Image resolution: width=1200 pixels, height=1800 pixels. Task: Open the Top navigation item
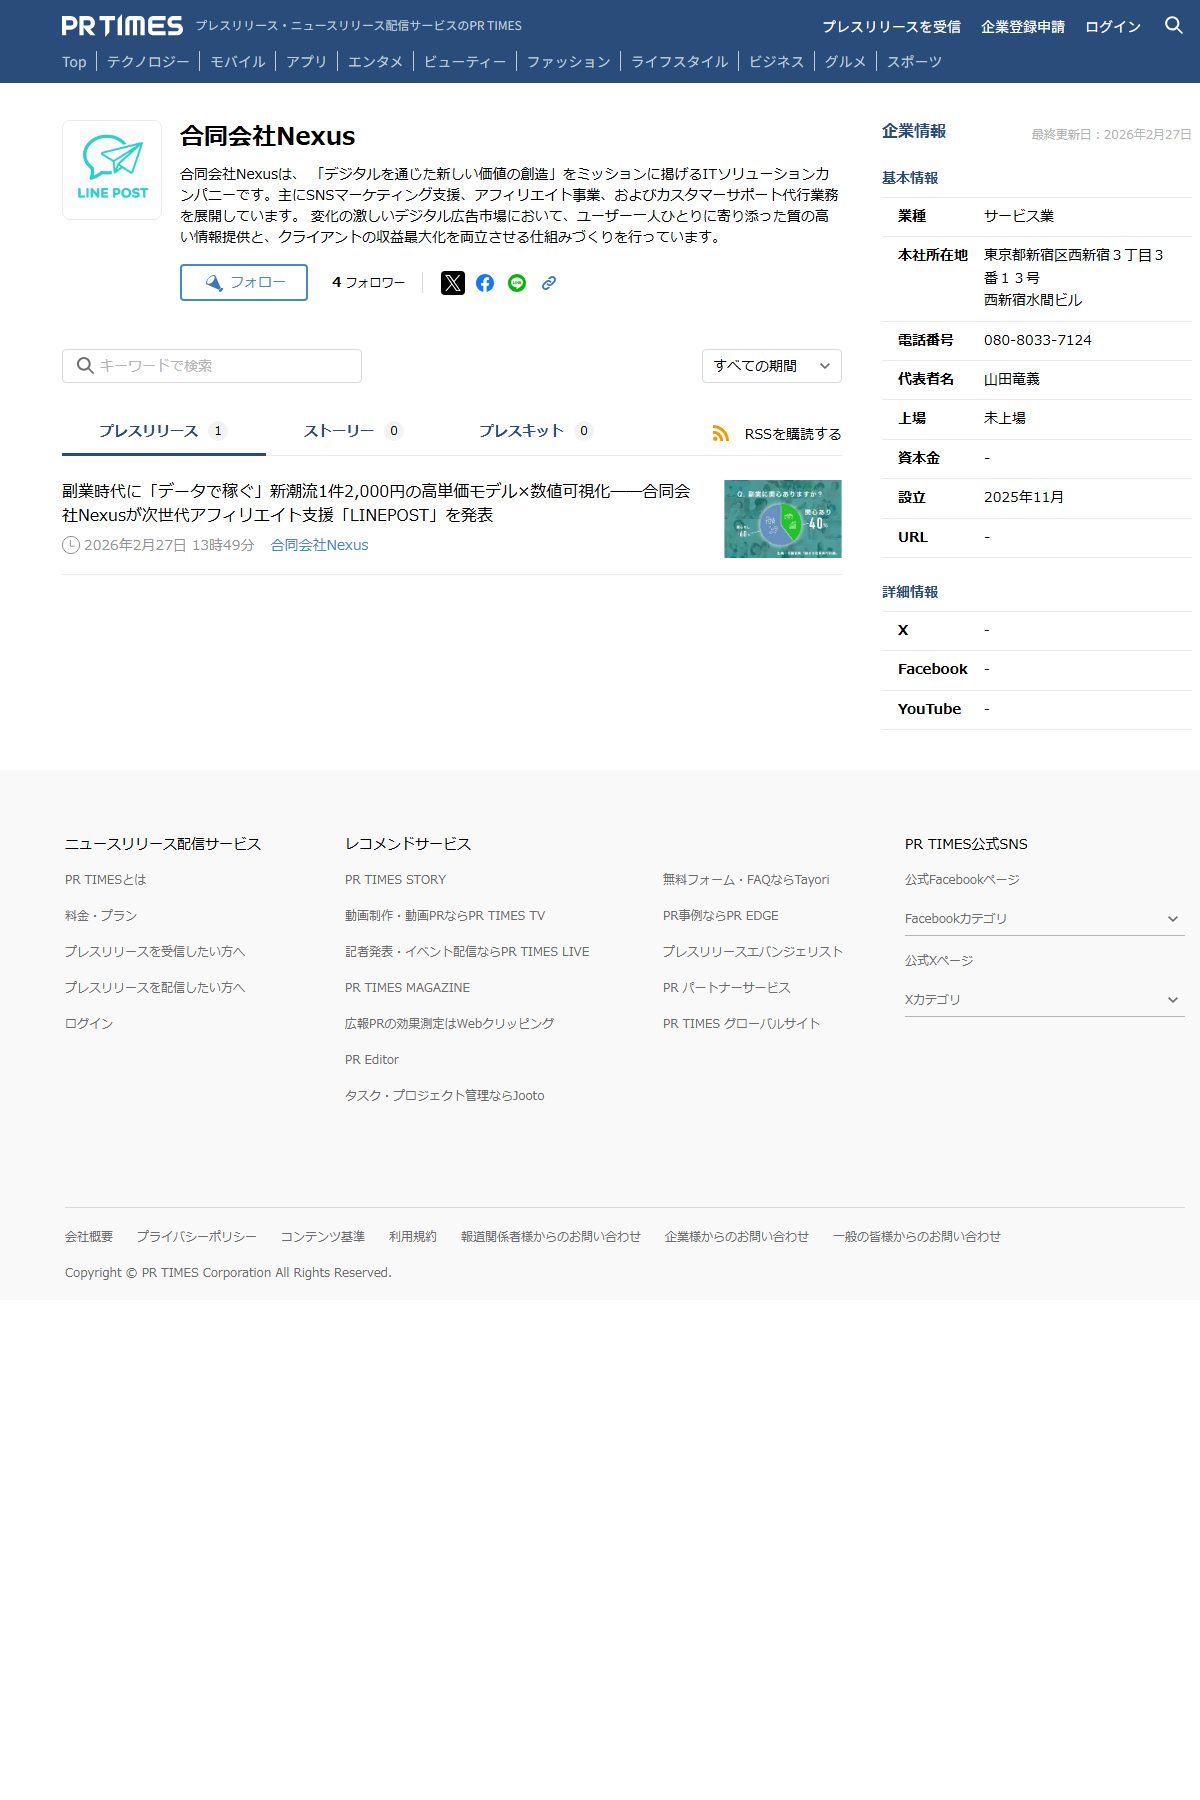point(74,62)
